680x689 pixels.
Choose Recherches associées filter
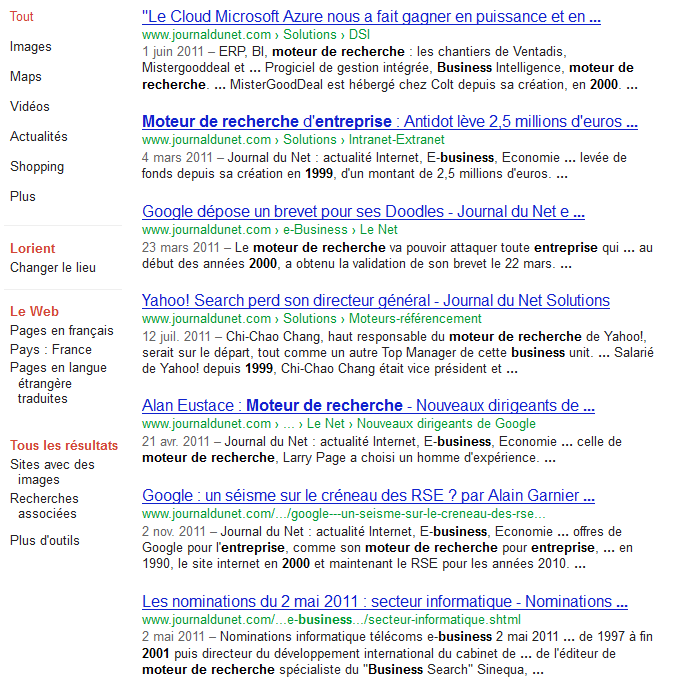click(44, 506)
